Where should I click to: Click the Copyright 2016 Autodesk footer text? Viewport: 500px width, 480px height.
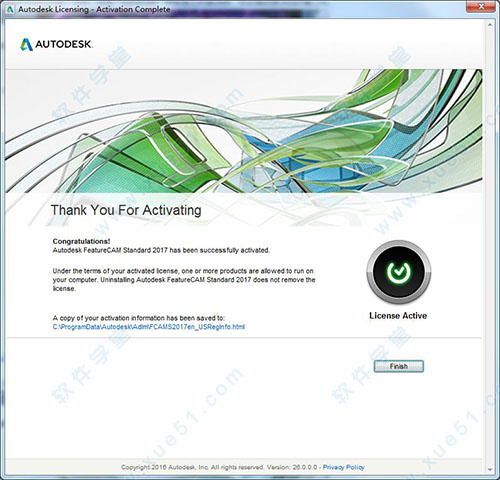tap(192, 467)
